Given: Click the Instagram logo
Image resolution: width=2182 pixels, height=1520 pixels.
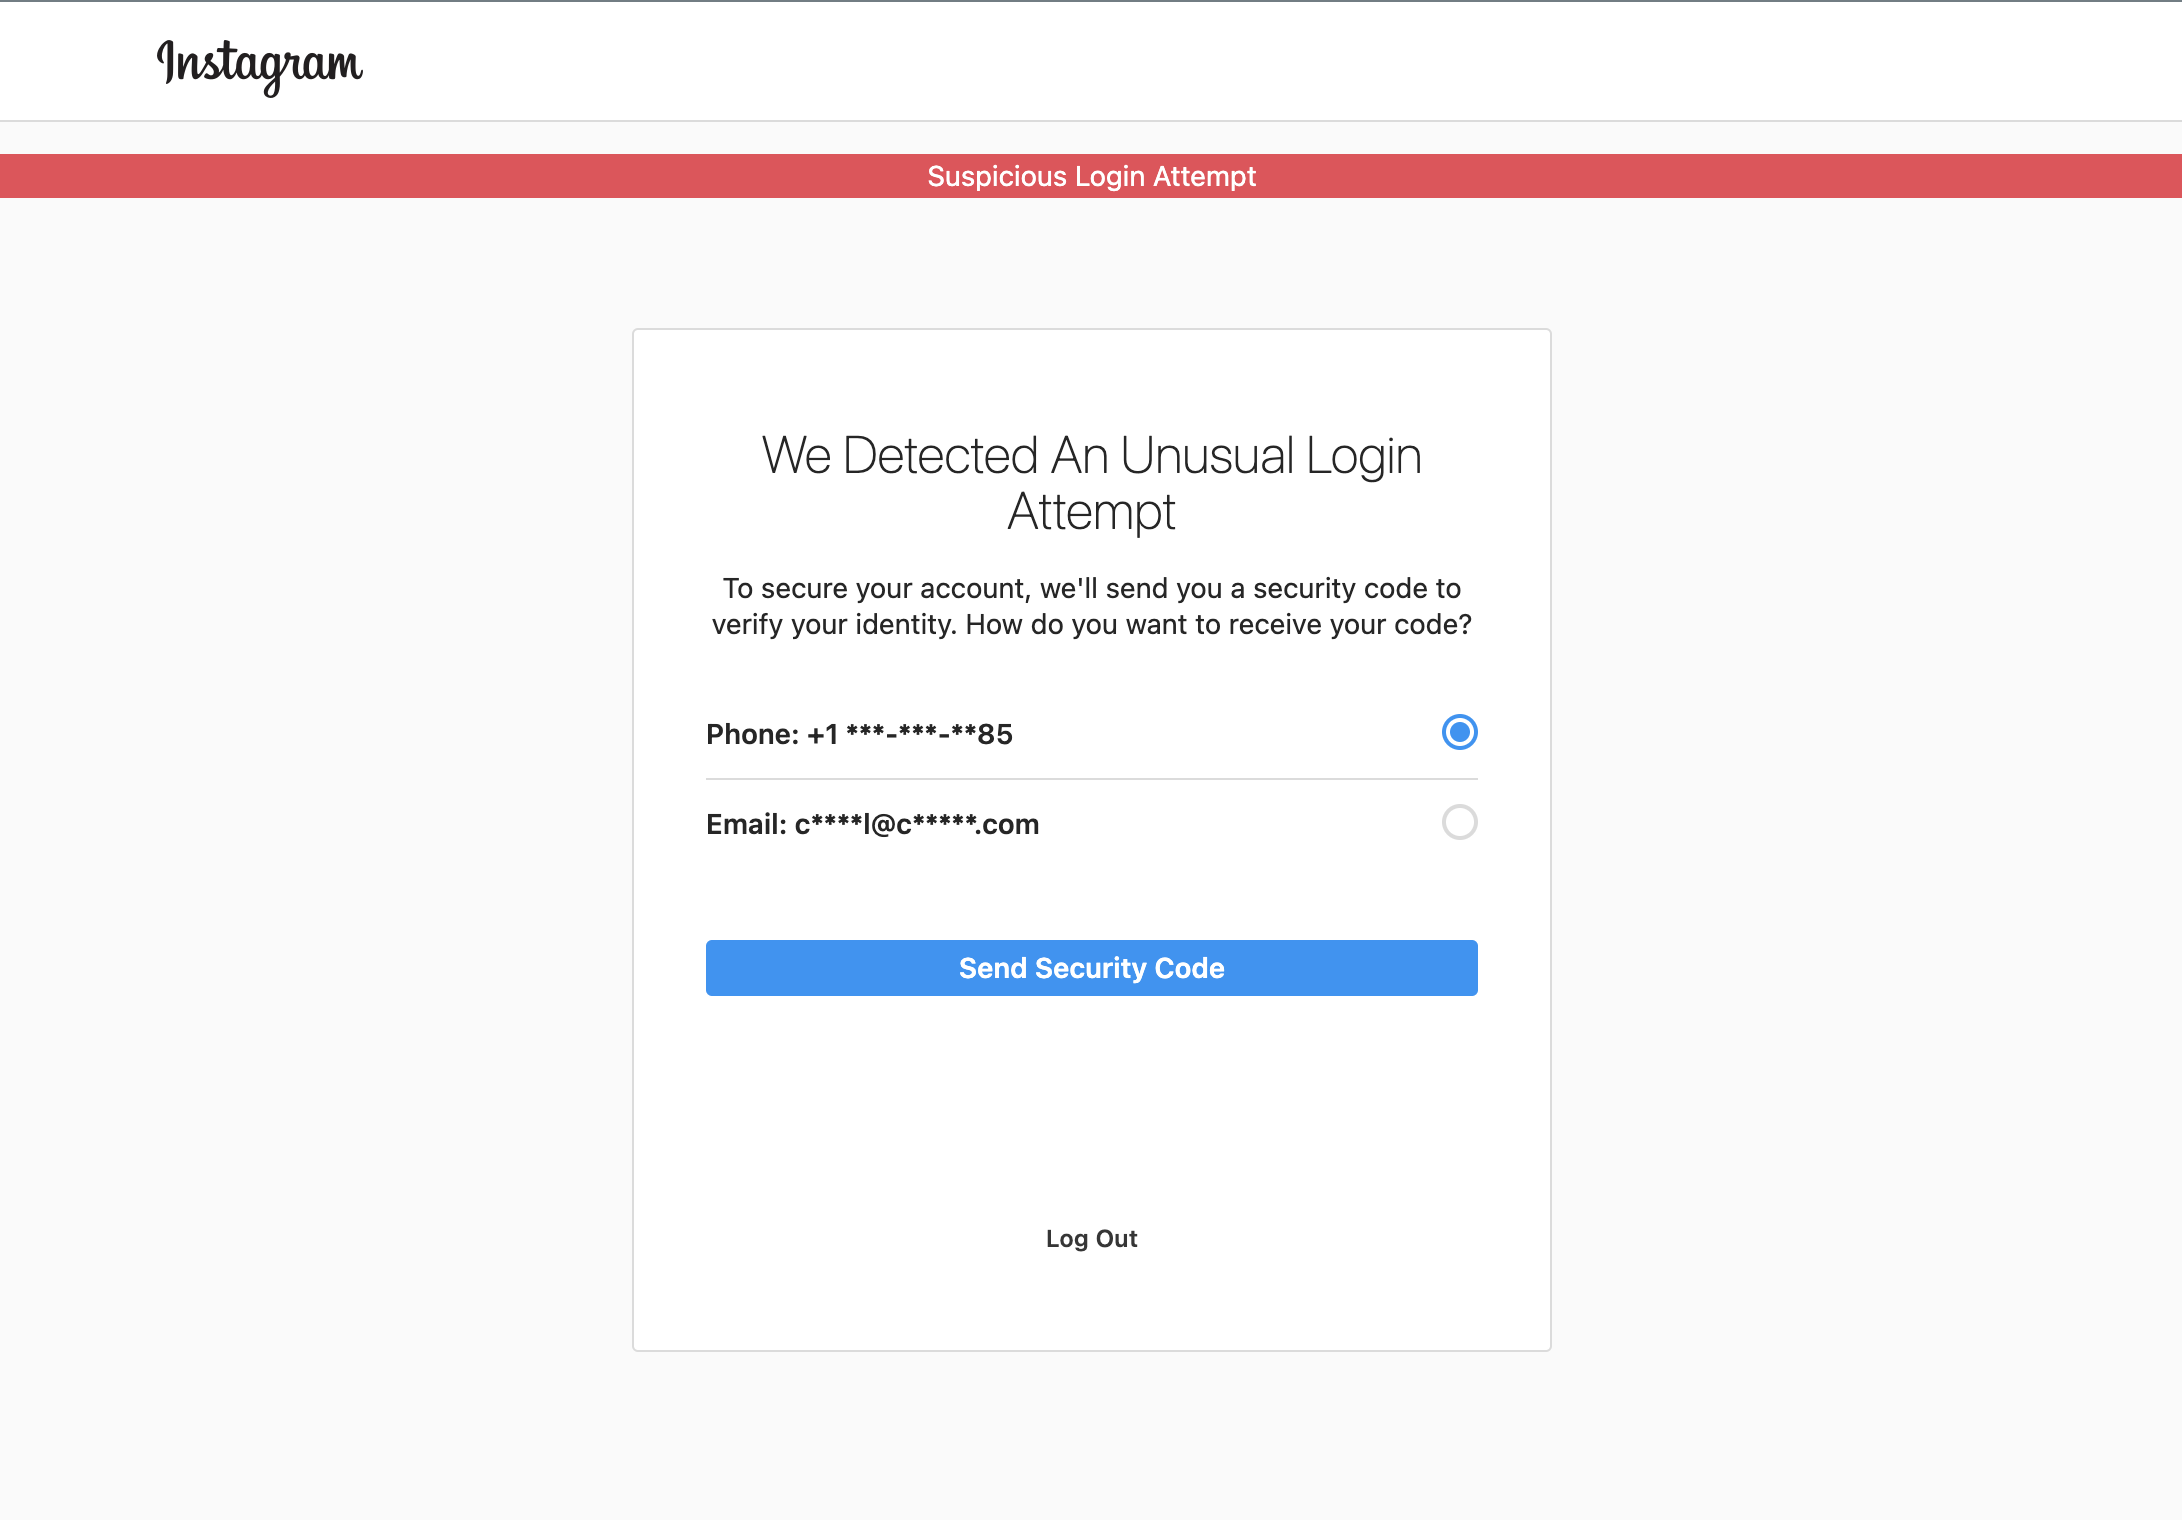Looking at the screenshot, I should pos(259,64).
